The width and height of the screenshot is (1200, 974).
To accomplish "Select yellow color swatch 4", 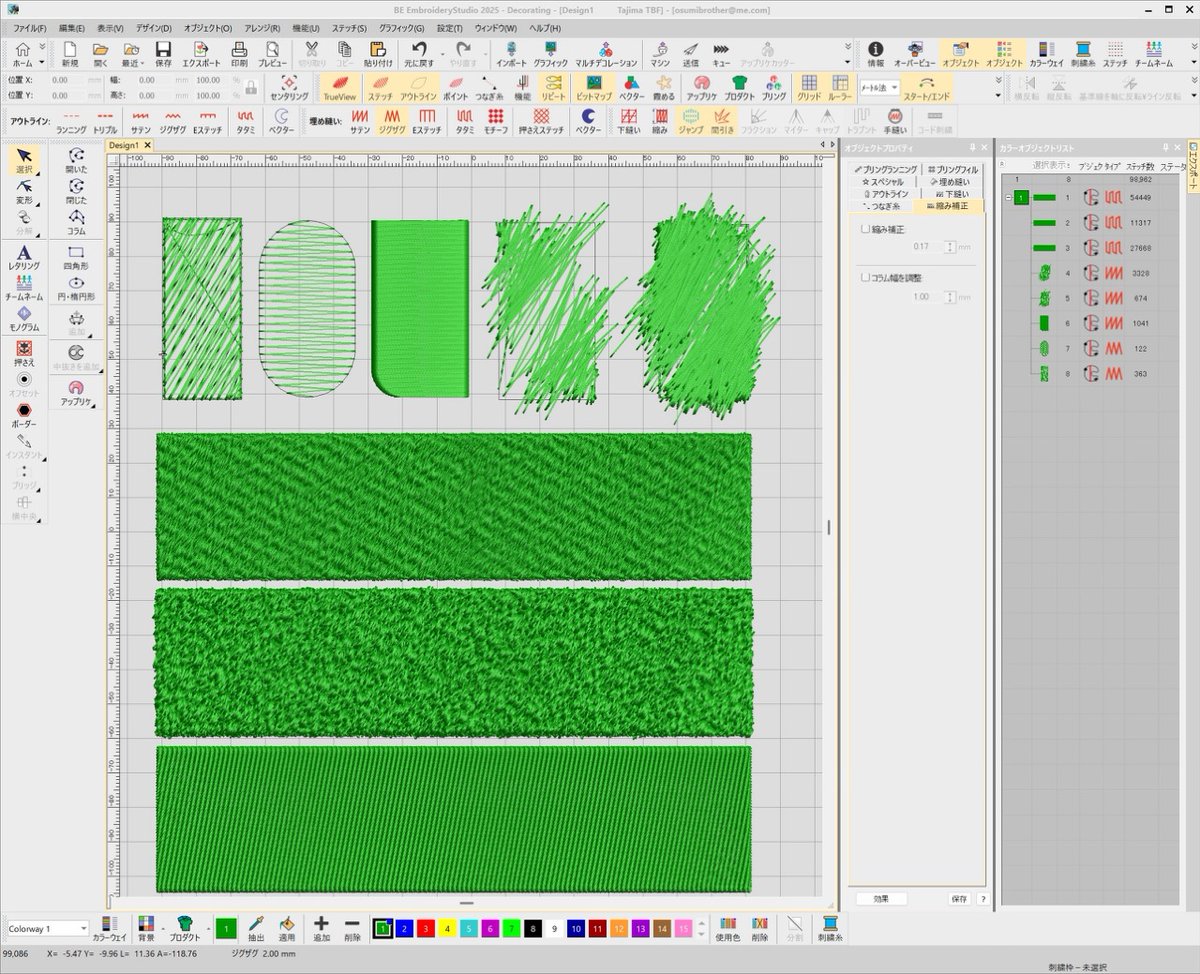I will pos(449,929).
